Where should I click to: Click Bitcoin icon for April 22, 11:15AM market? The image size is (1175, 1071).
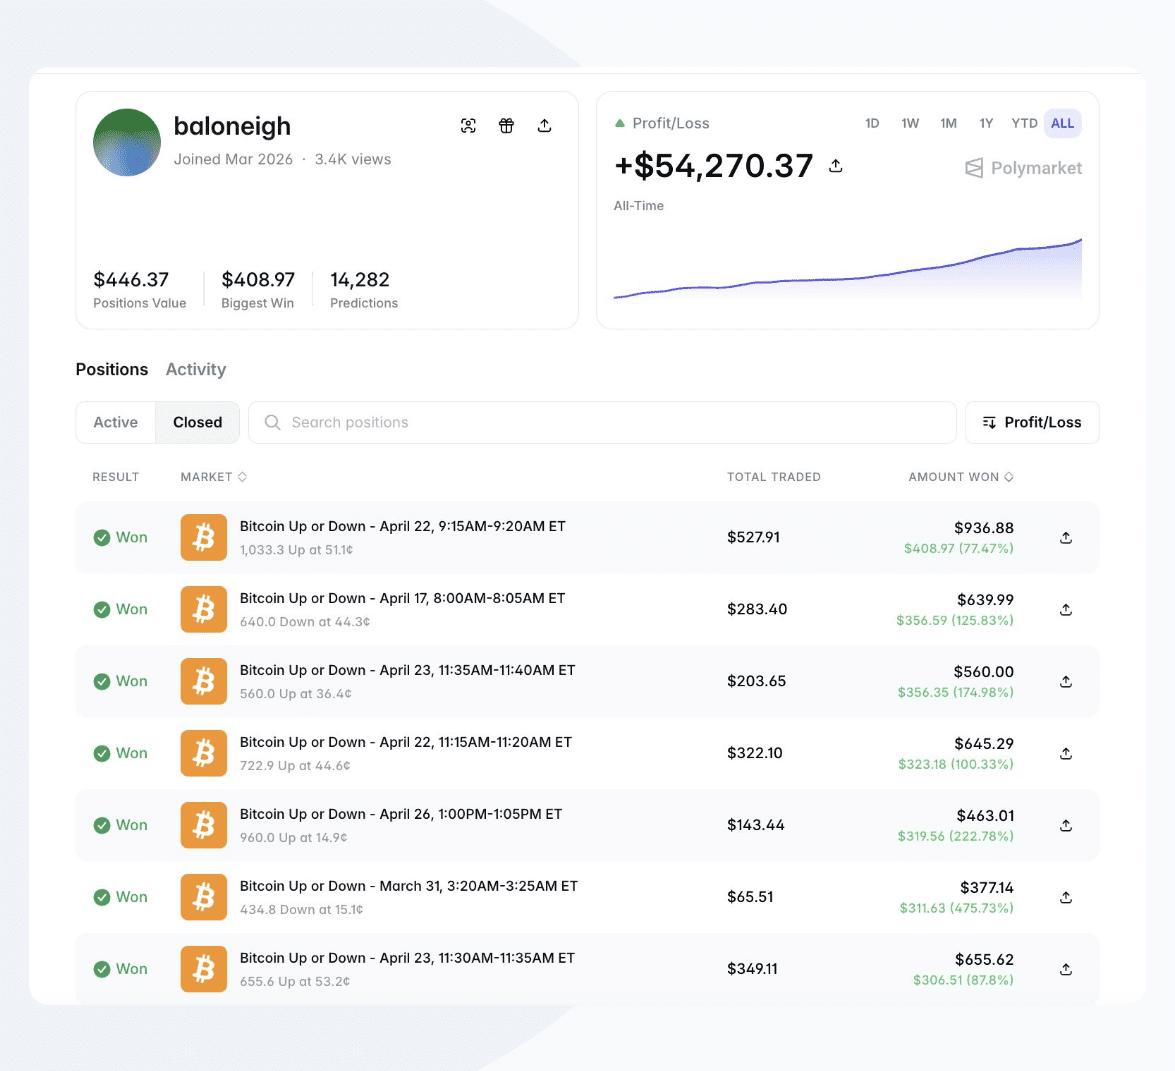coord(204,753)
